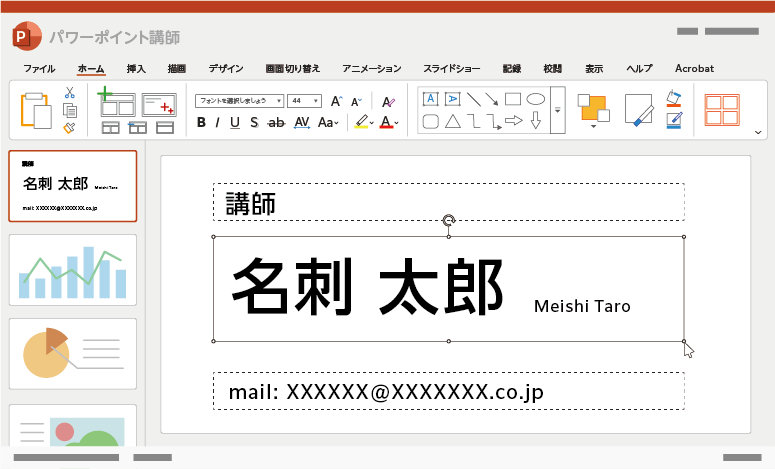Screen dimensions: 775x469
Task: Expand the shapes gallery more arrow
Action: (558, 110)
